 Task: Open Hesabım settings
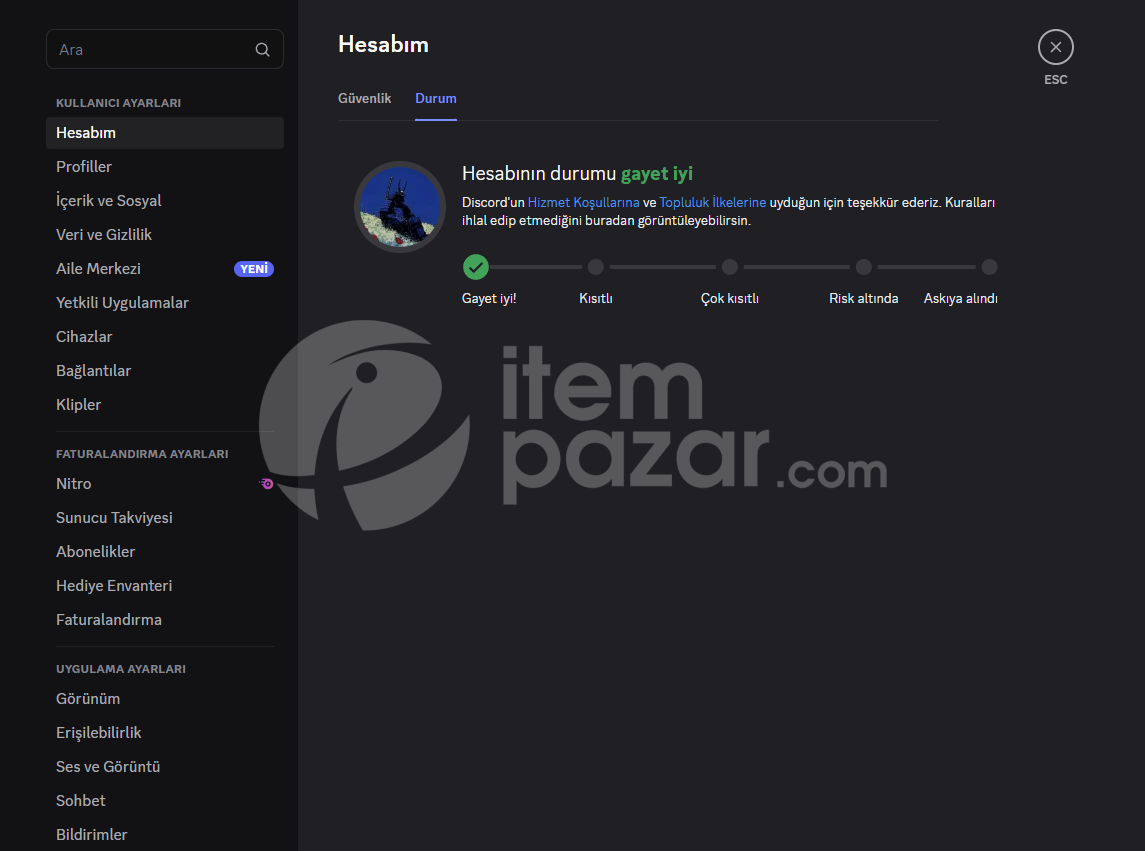click(x=164, y=133)
